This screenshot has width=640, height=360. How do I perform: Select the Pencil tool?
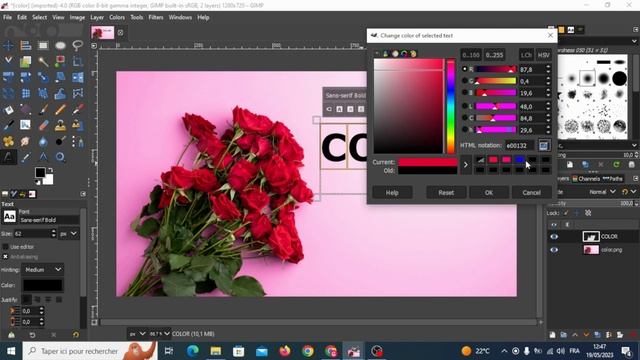[60, 109]
